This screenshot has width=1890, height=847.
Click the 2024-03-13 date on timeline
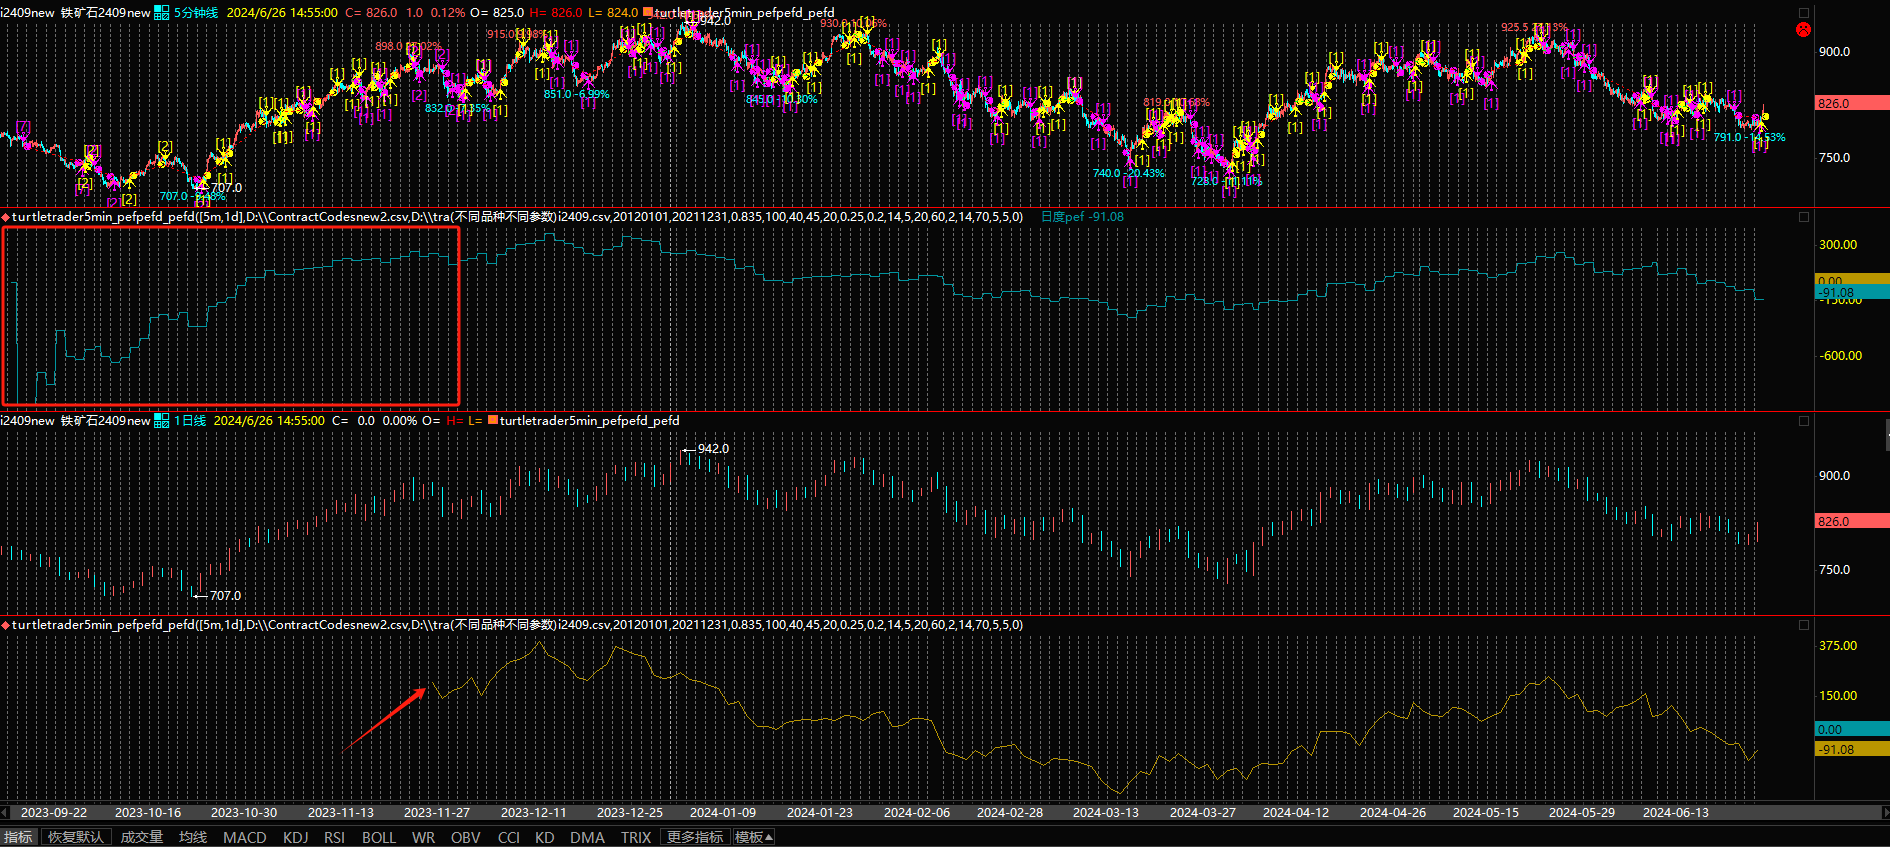point(1106,813)
